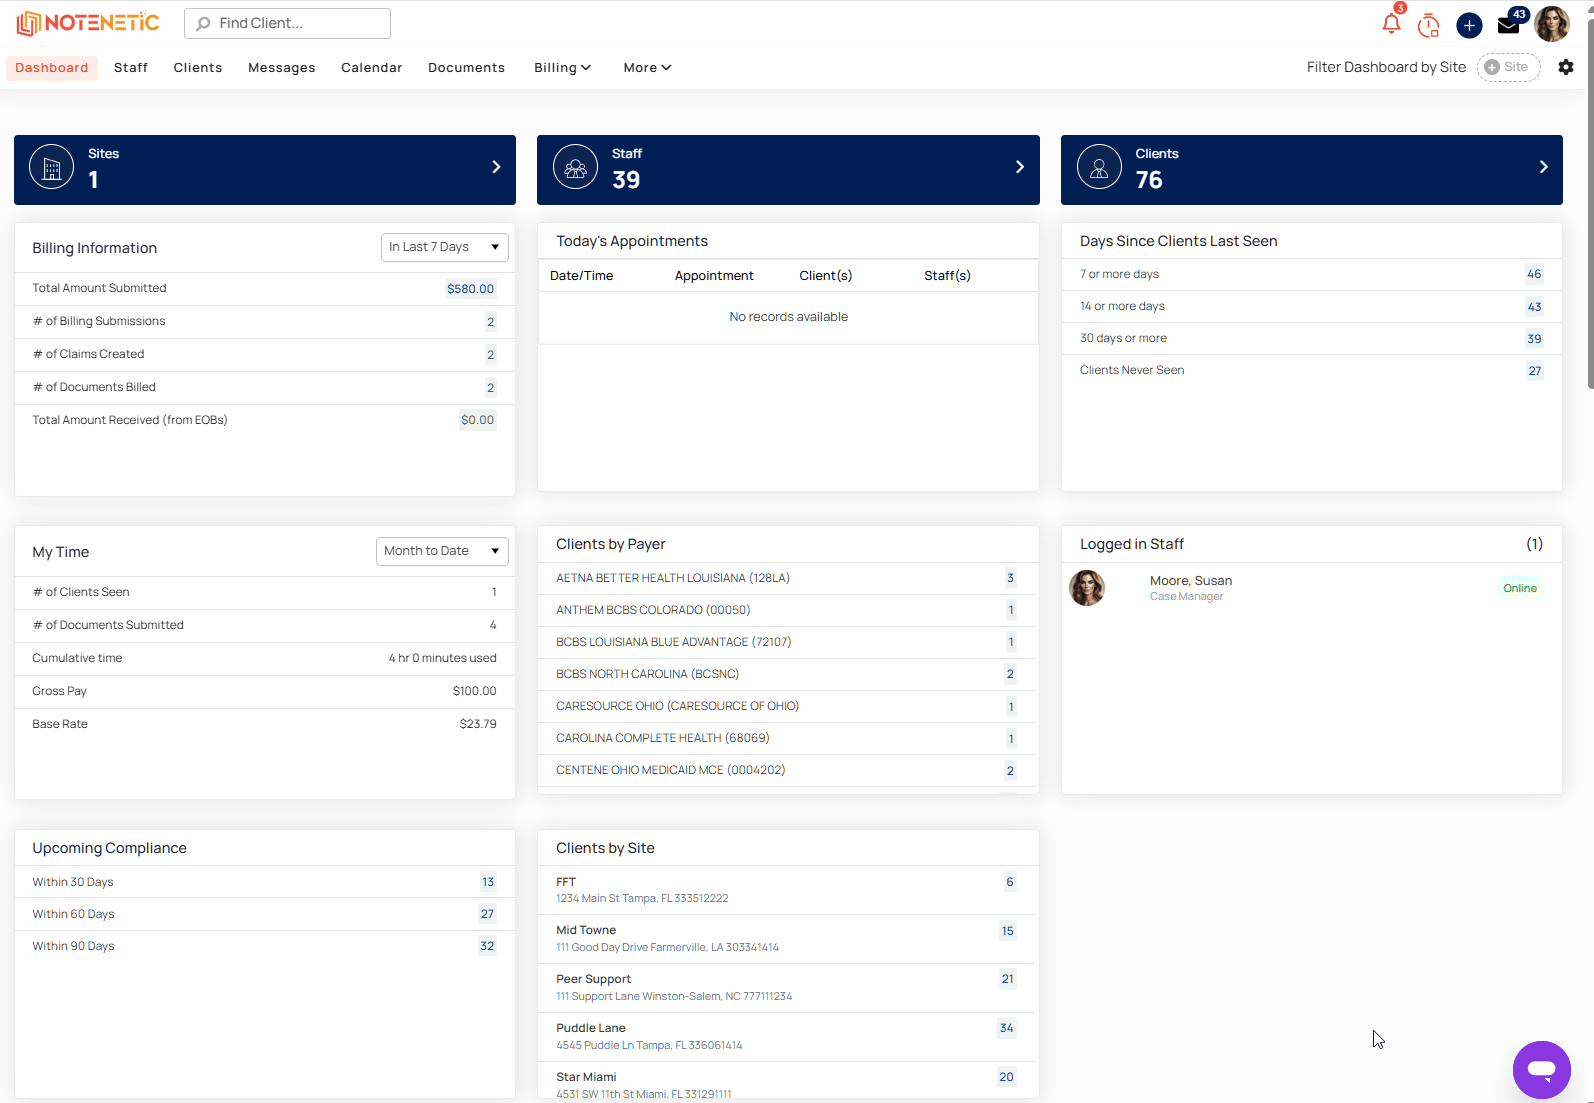This screenshot has height=1103, width=1594.
Task: Click the Clients card person icon
Action: (1099, 168)
